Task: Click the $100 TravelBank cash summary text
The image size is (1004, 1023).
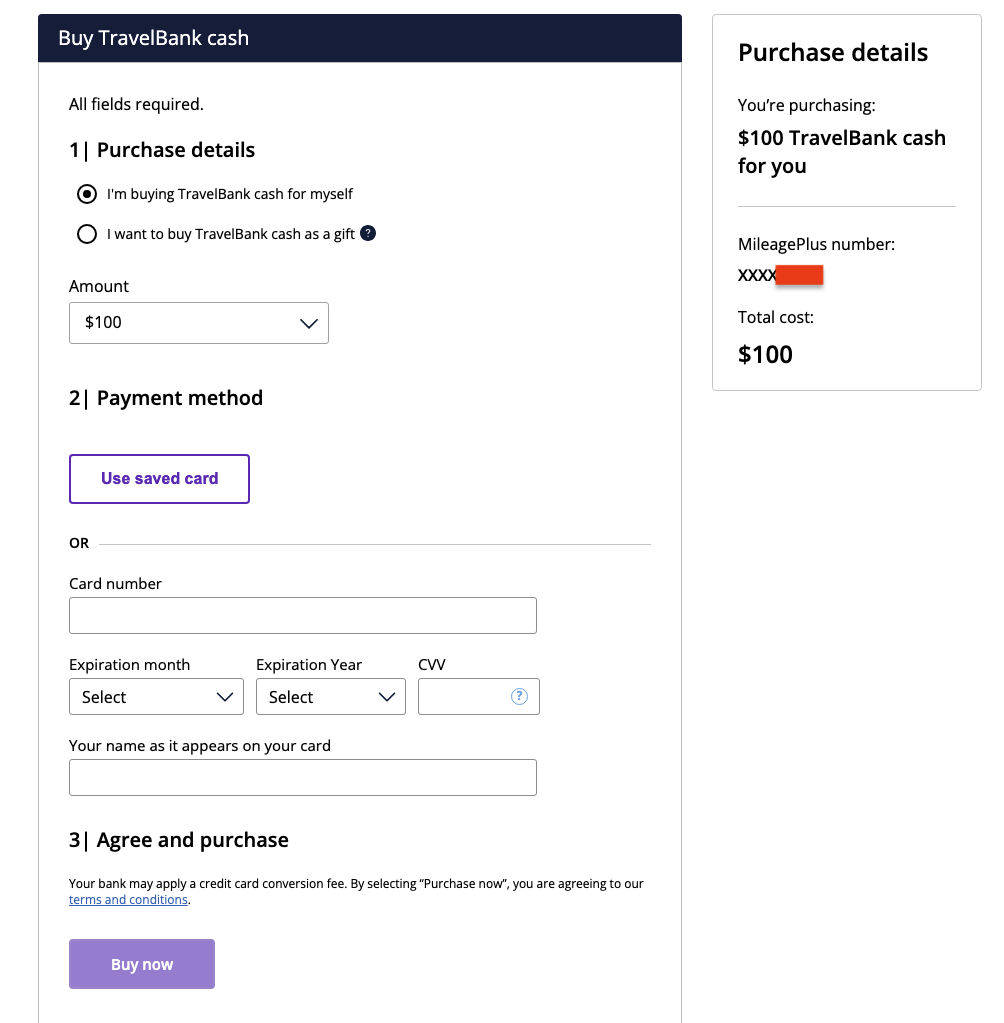Action: pyautogui.click(x=841, y=151)
